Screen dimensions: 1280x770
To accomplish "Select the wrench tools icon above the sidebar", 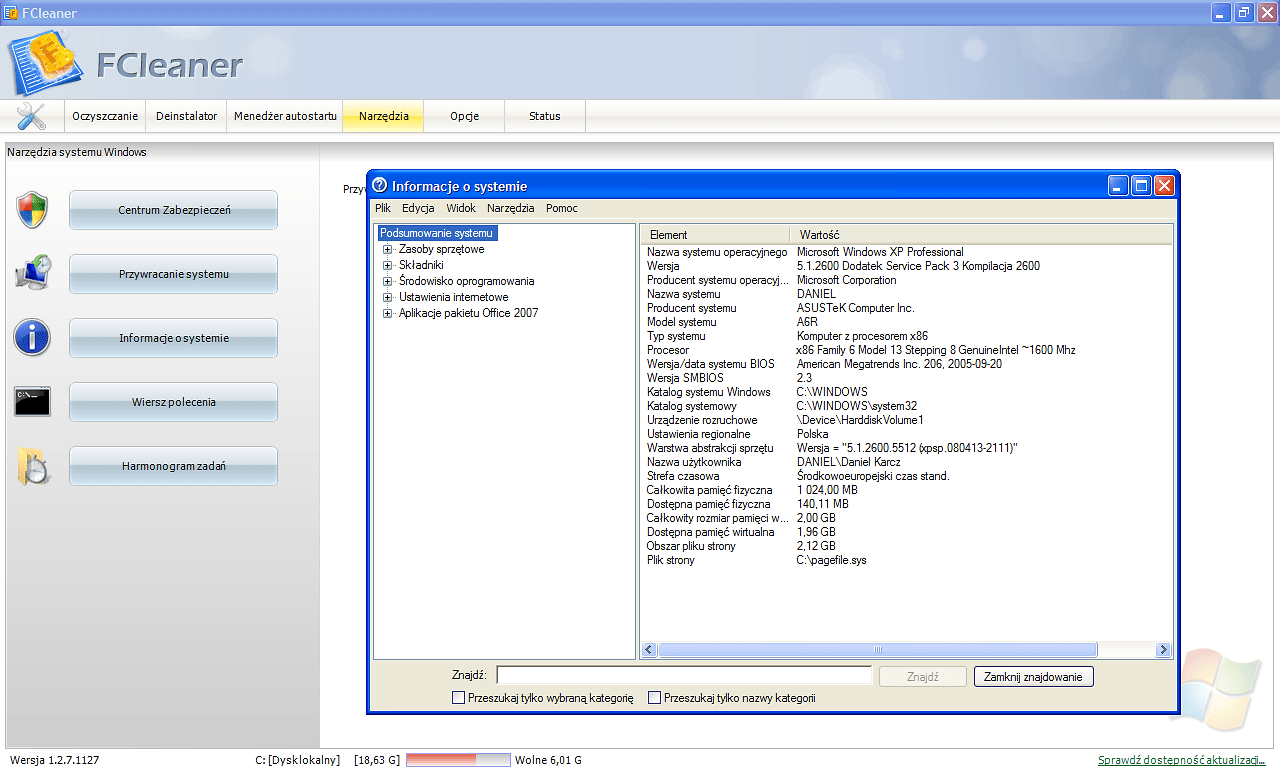I will (x=31, y=116).
